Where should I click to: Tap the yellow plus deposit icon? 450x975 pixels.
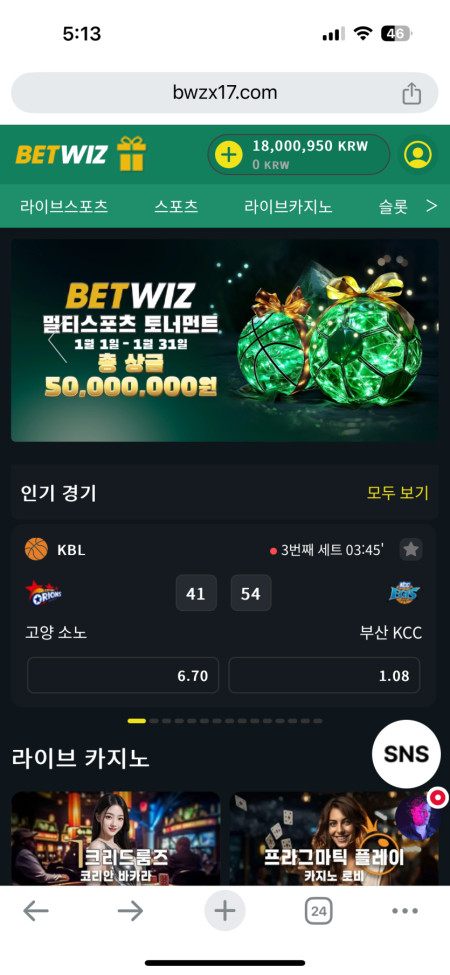(x=229, y=154)
